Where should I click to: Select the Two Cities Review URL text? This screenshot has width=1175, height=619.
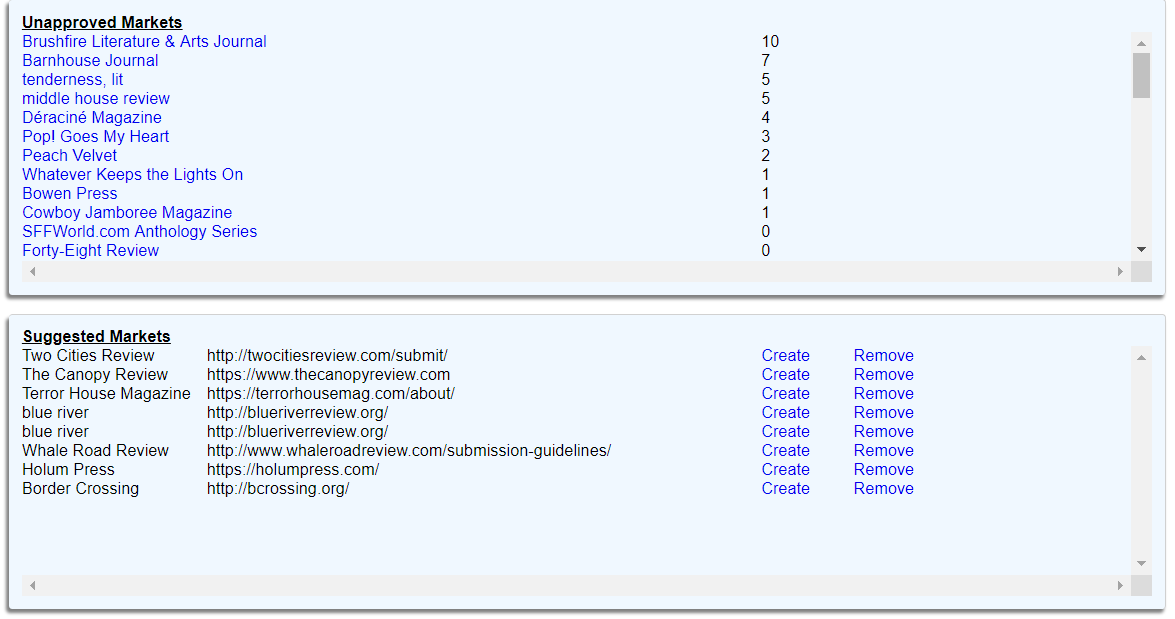click(x=327, y=356)
